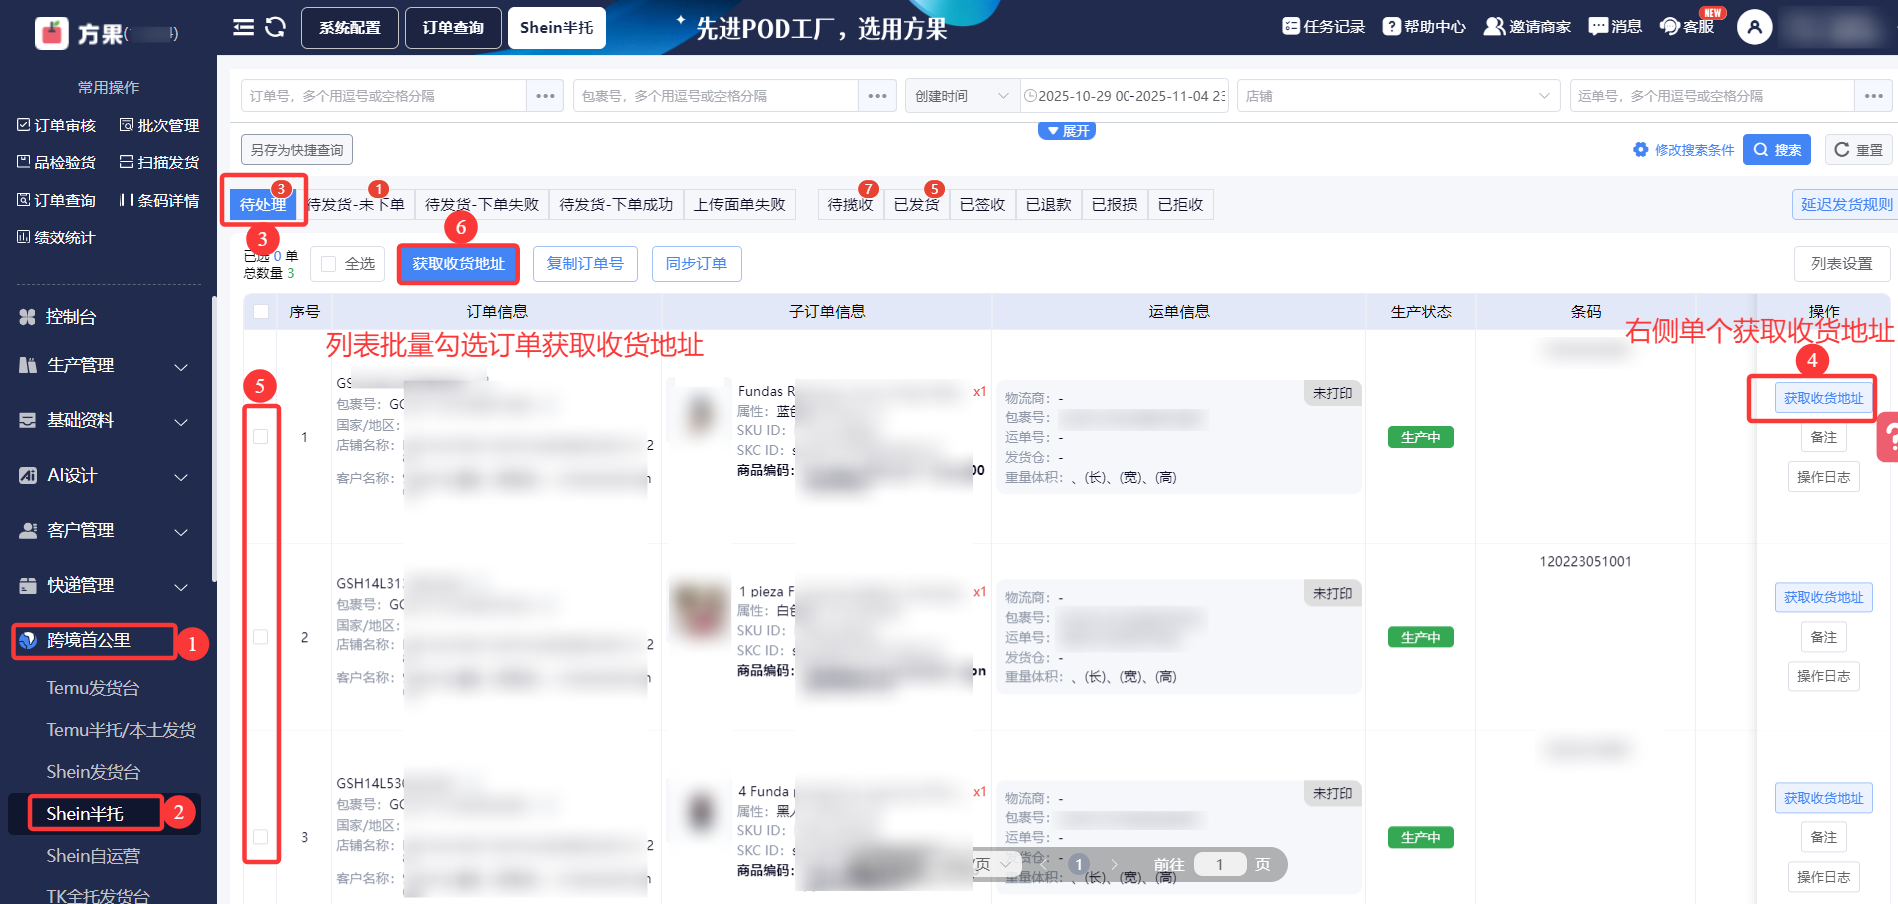Open 邀请商家 invite merchants
This screenshot has width=1898, height=904.
tap(1527, 27)
